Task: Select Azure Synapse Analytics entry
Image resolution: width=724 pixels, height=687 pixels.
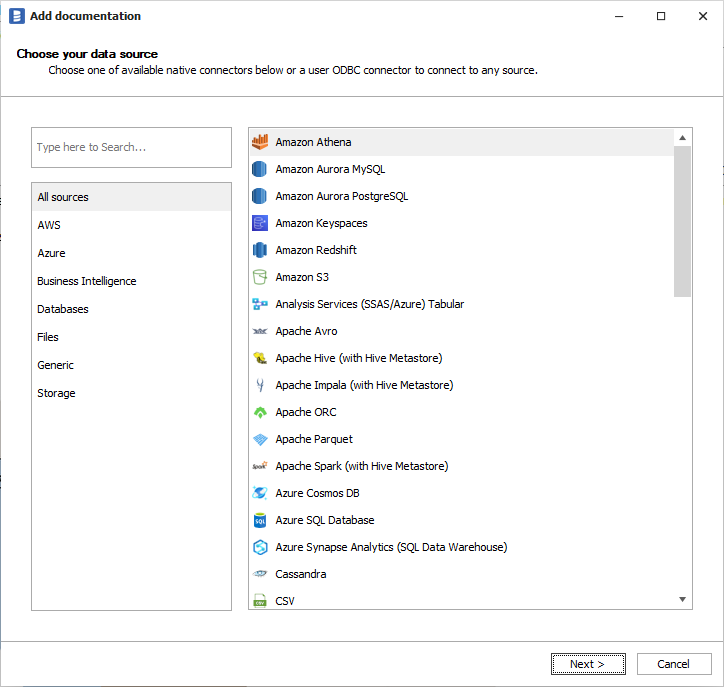Action: pos(391,547)
